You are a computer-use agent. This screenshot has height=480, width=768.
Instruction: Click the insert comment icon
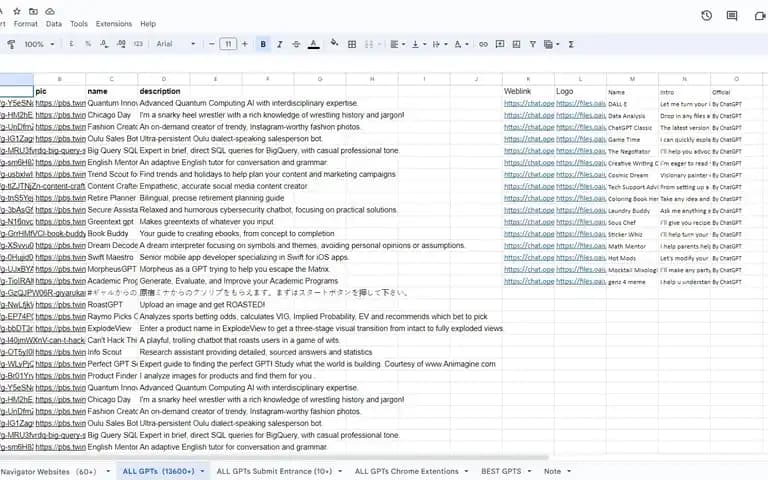(x=500, y=44)
